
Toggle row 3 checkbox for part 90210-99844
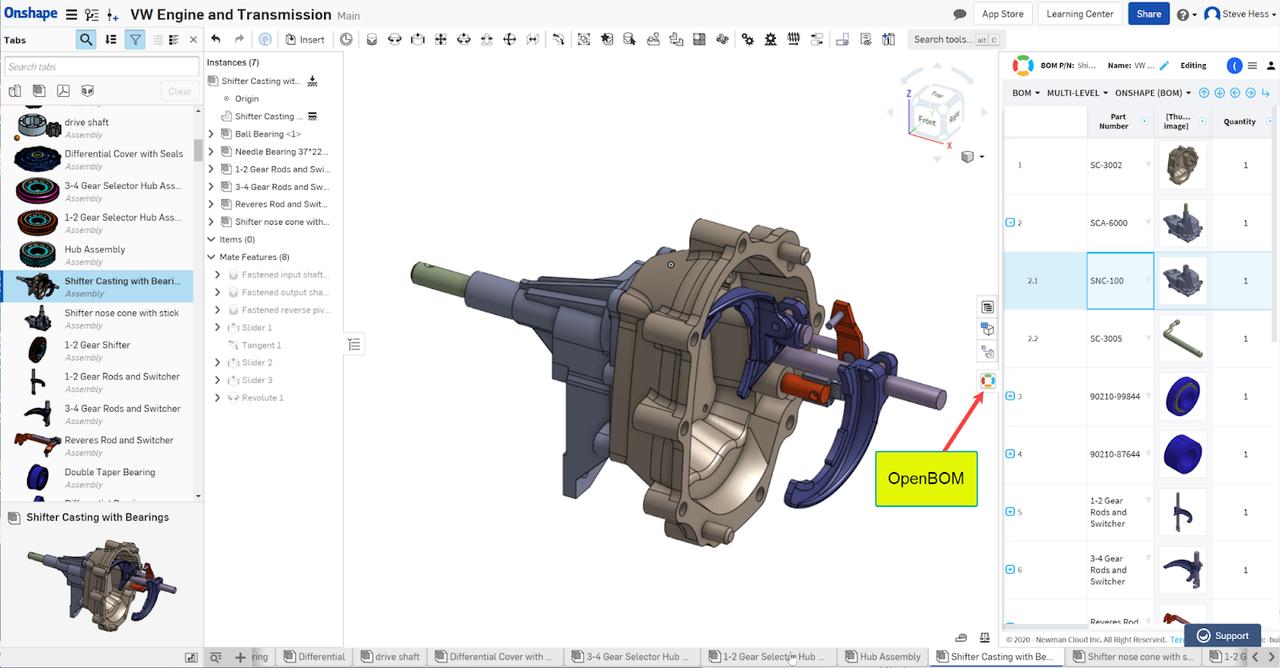pyautogui.click(x=1012, y=396)
